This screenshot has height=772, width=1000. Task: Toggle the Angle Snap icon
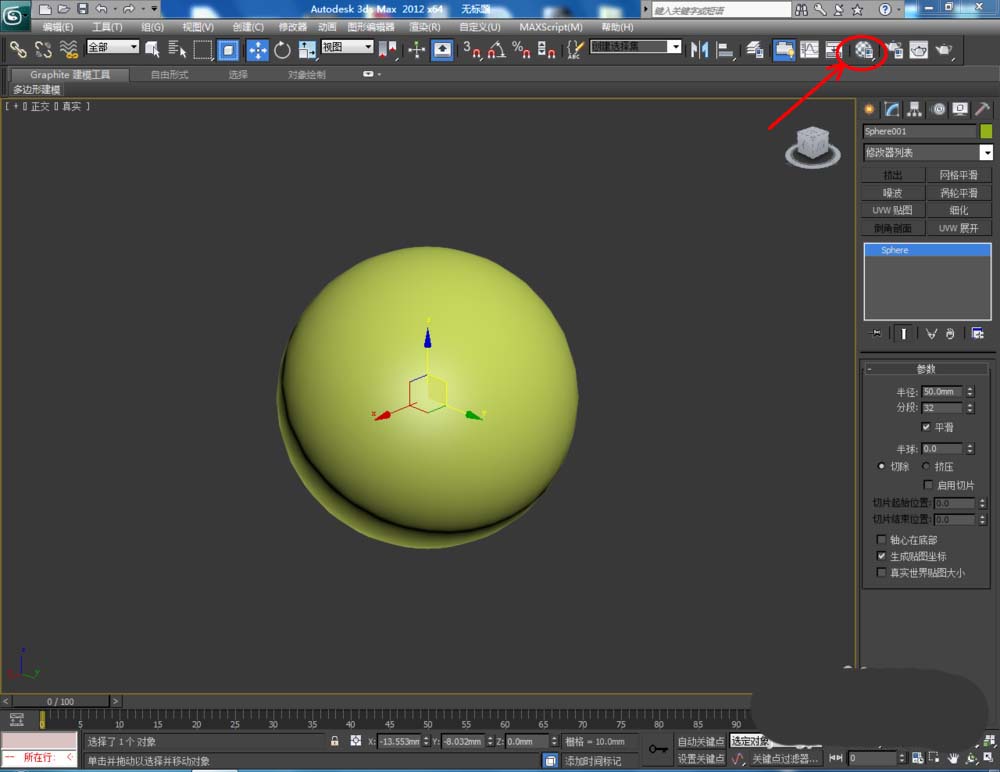pyautogui.click(x=497, y=49)
